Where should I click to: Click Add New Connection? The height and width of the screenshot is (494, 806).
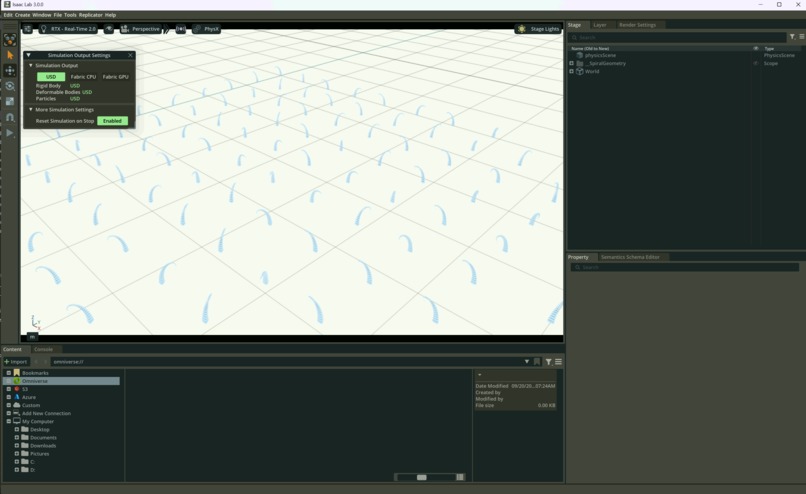46,413
